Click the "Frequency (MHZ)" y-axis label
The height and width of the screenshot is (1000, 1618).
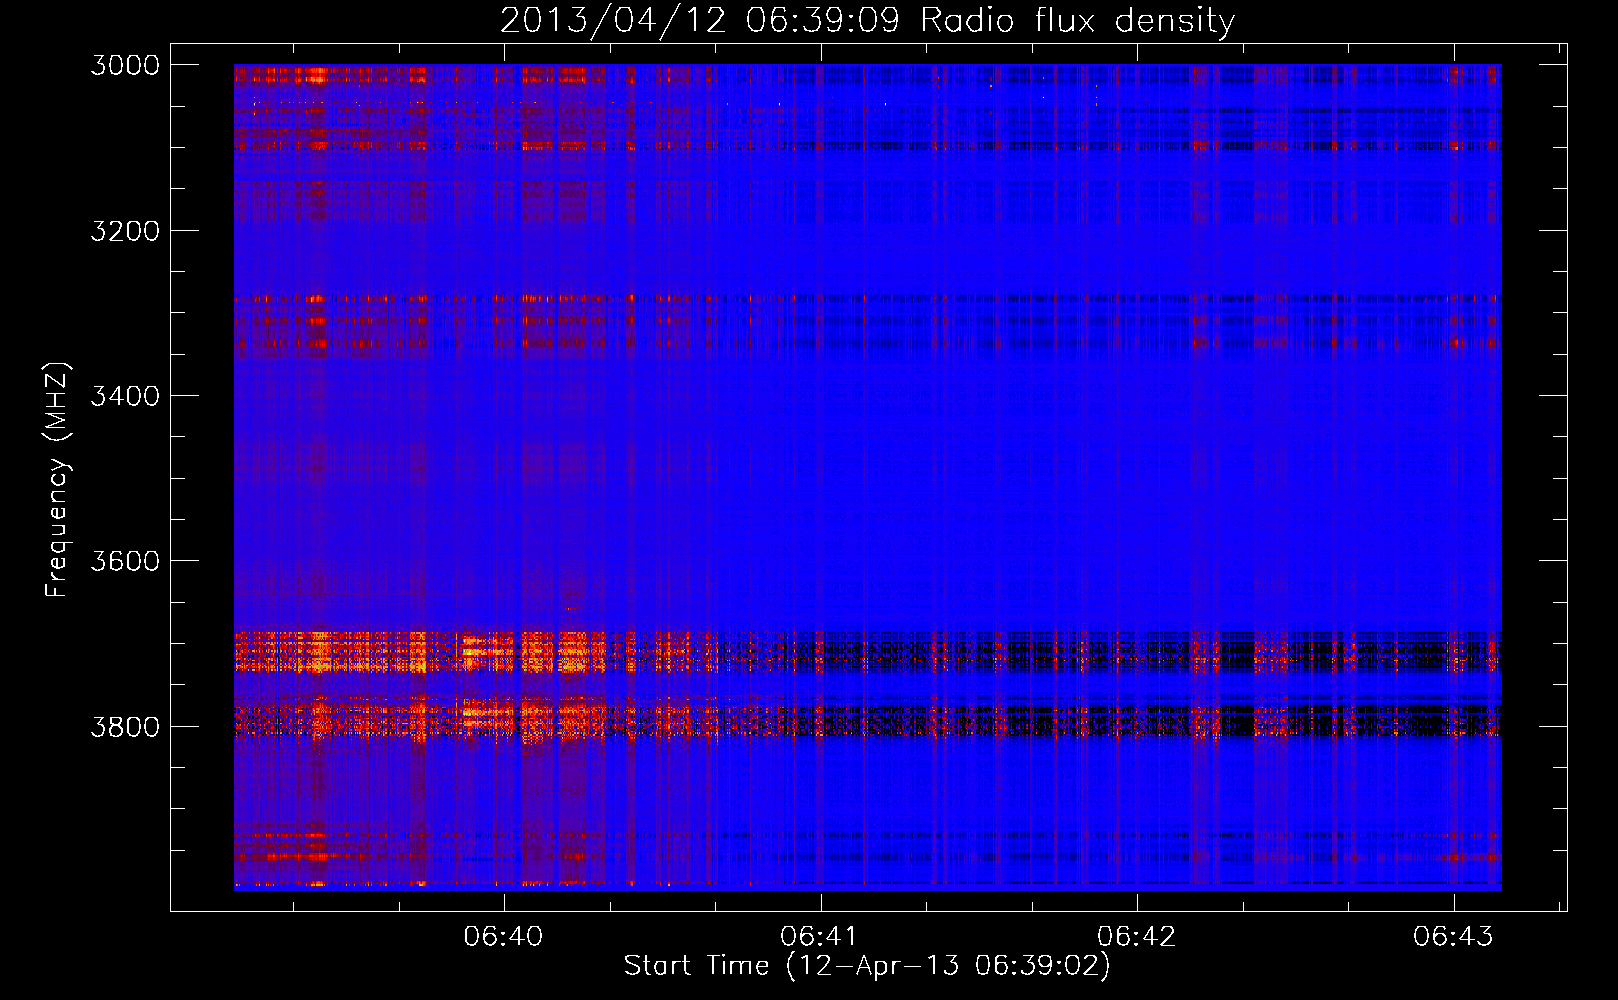click(58, 479)
